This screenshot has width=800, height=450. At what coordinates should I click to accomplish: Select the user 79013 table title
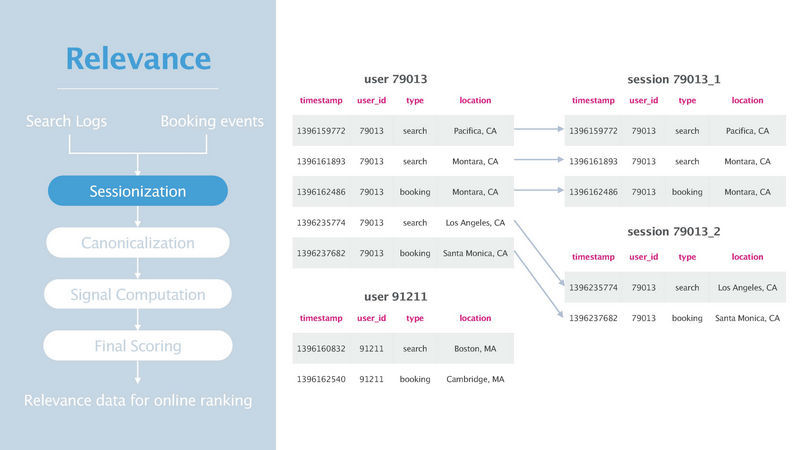click(395, 79)
